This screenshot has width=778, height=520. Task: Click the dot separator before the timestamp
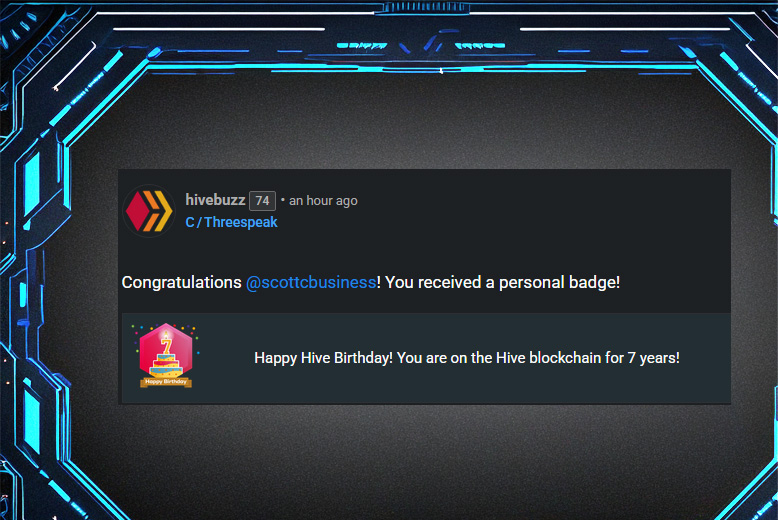pos(283,199)
